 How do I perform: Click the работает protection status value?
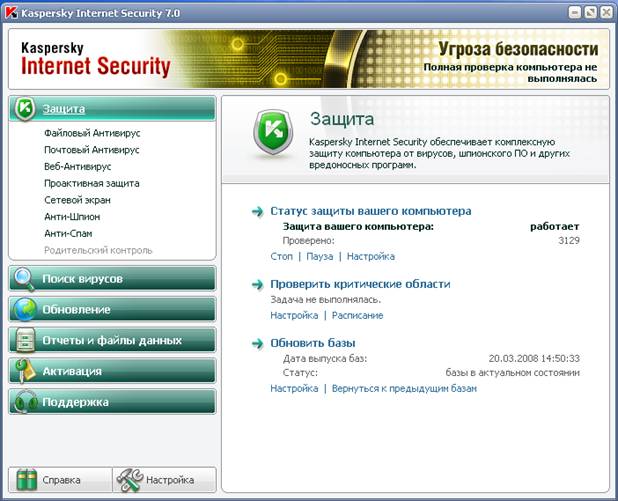[x=555, y=227]
